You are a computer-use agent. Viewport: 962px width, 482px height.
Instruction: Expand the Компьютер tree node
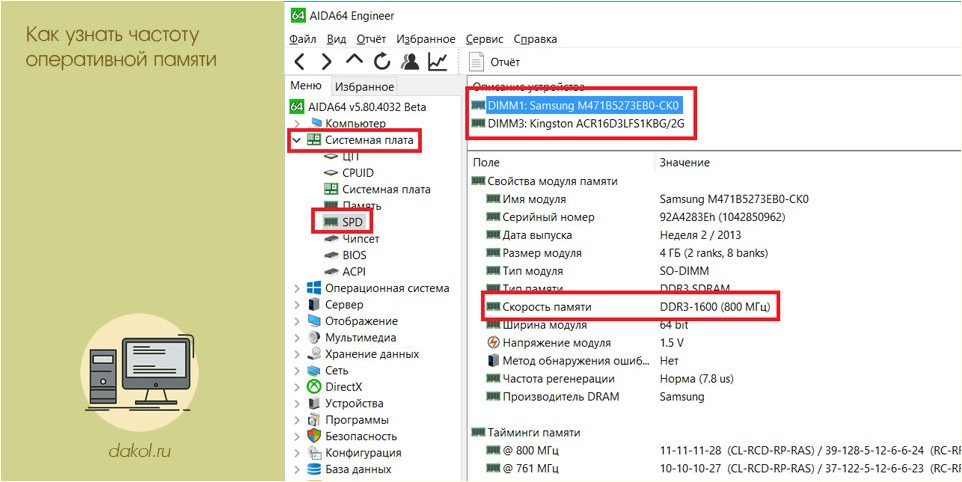297,124
